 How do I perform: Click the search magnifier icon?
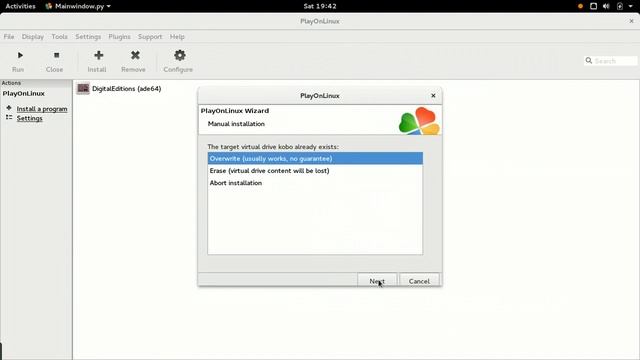click(589, 60)
